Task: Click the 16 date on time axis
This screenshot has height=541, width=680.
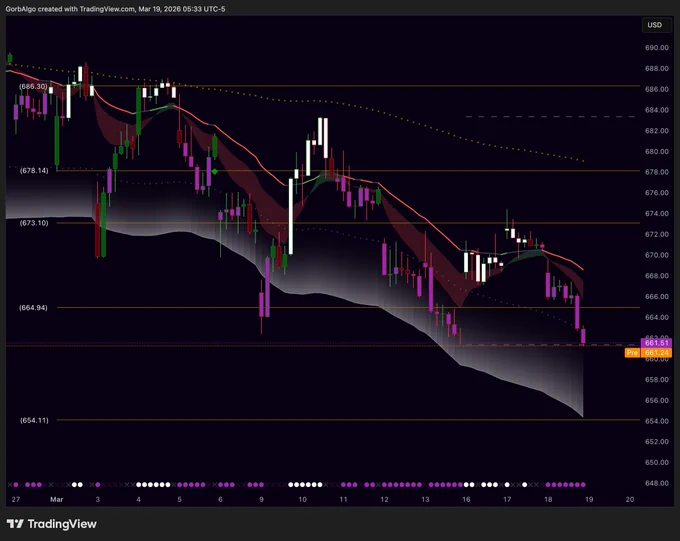Action: coord(466,499)
